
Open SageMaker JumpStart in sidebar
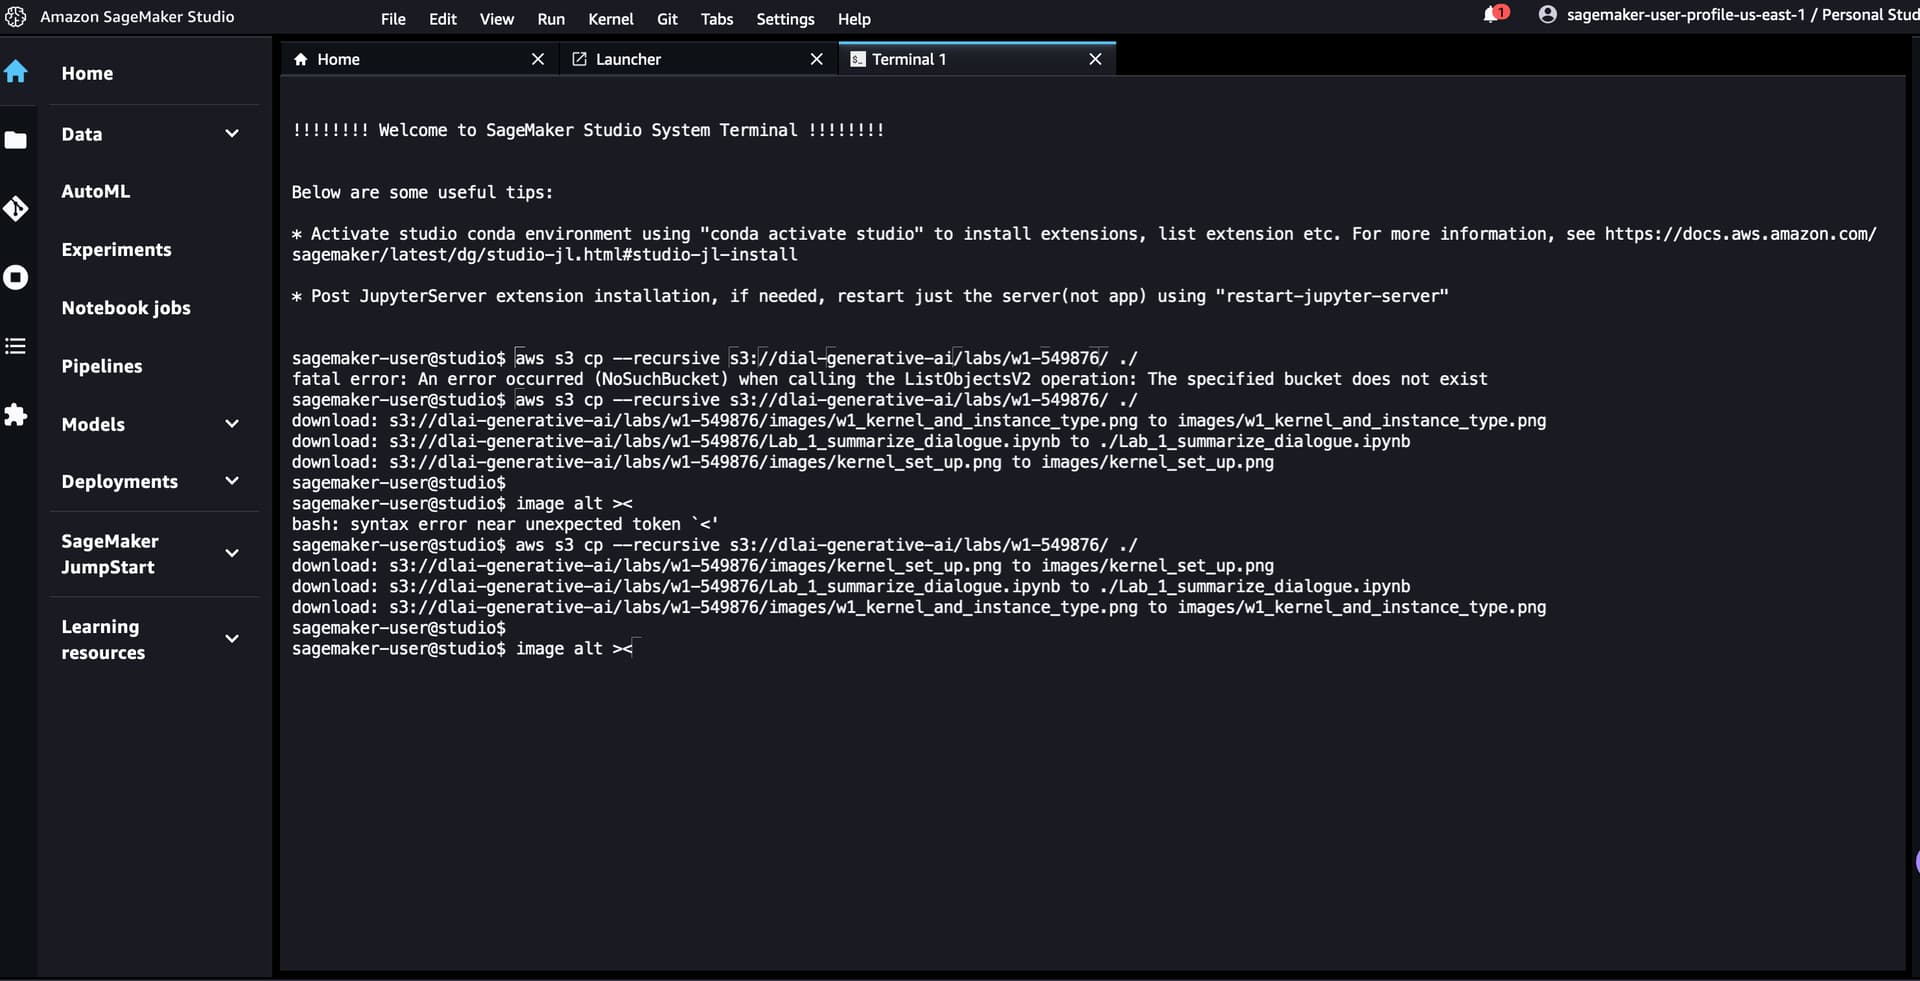[x=110, y=553]
